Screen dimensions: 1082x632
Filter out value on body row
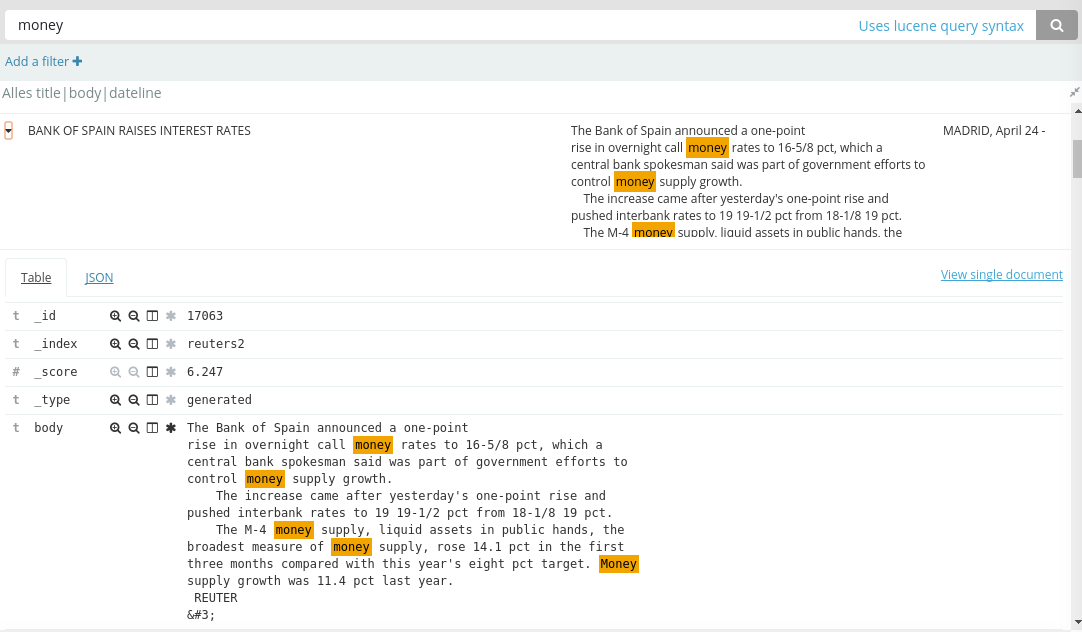(x=134, y=428)
